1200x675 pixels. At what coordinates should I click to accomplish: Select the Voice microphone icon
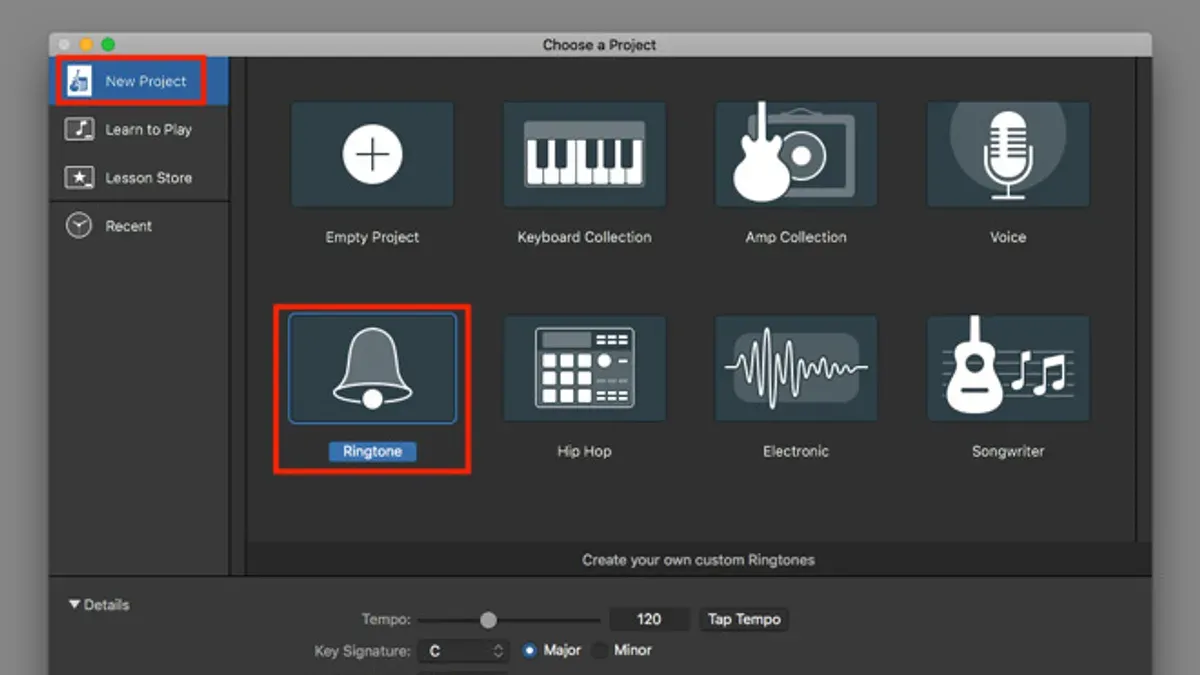pos(1008,154)
